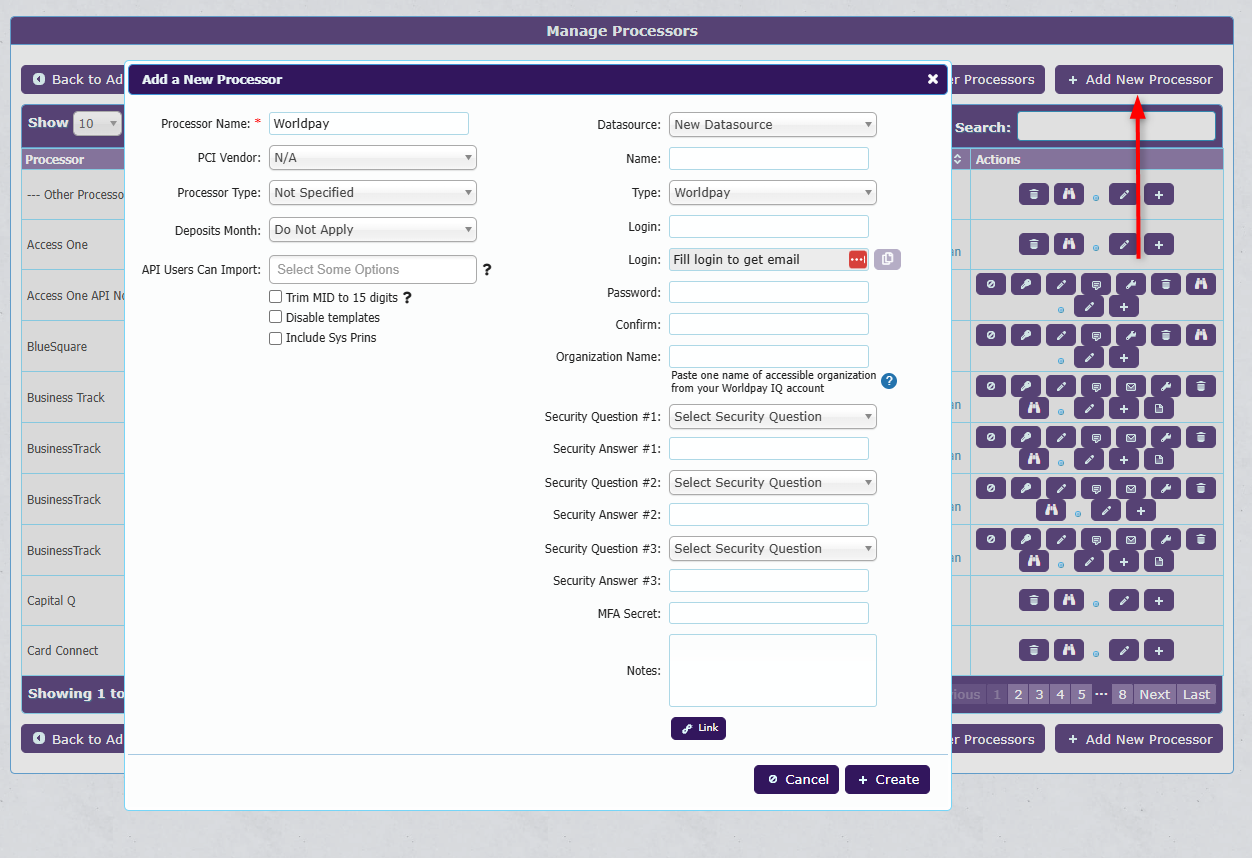
Task: Click the comment icon in the Access One API row
Action: pyautogui.click(x=1096, y=284)
